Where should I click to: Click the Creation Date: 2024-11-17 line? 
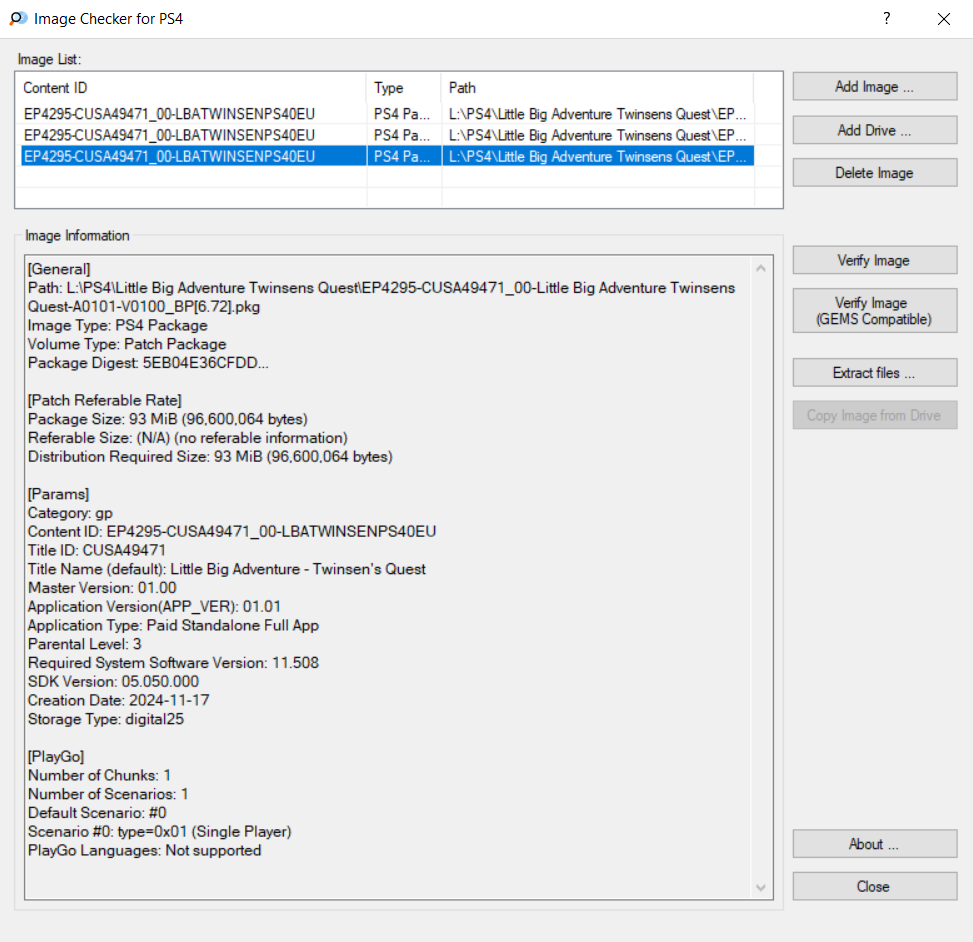[119, 700]
